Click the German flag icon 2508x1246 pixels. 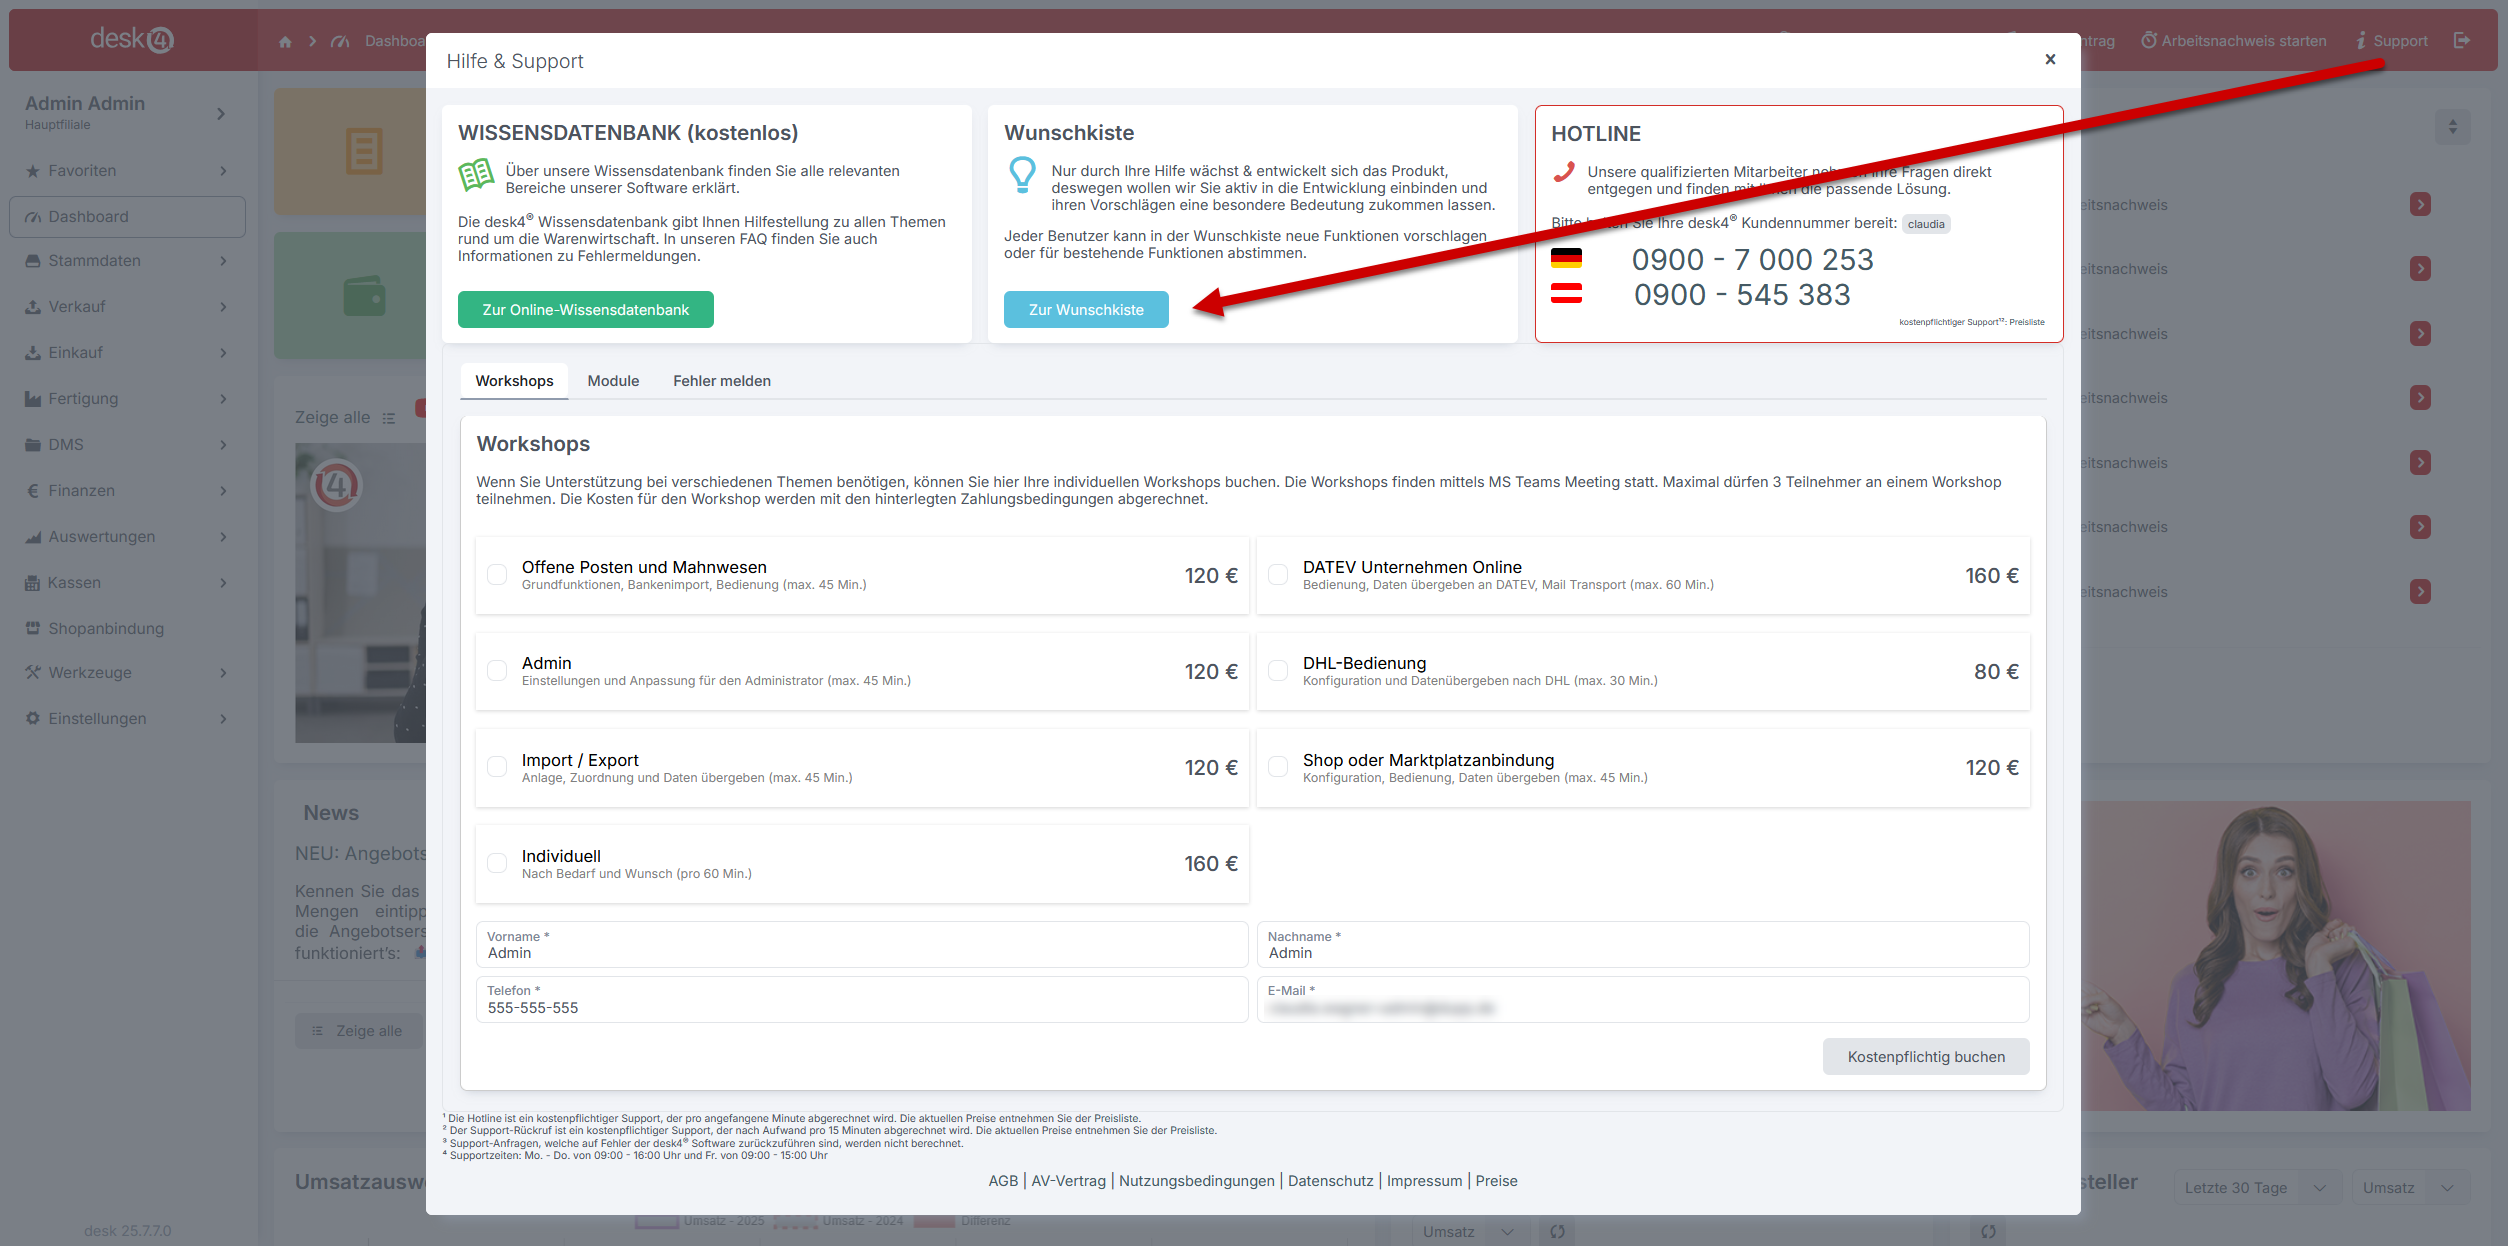pos(1566,258)
